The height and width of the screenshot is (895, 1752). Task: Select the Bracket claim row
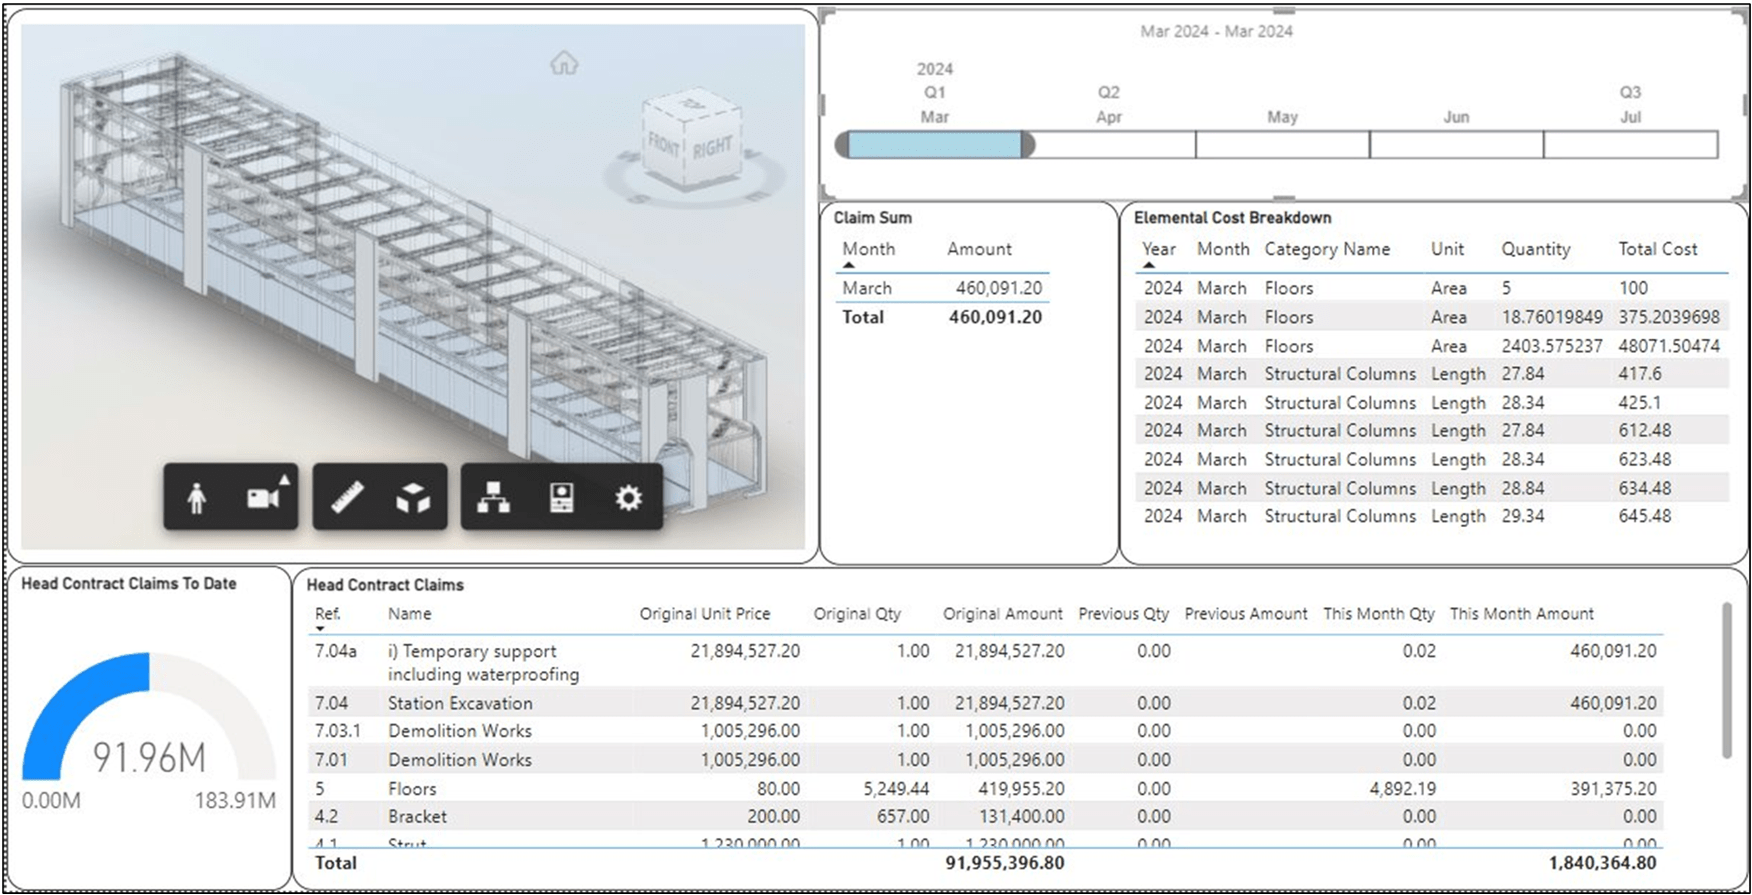coord(985,817)
